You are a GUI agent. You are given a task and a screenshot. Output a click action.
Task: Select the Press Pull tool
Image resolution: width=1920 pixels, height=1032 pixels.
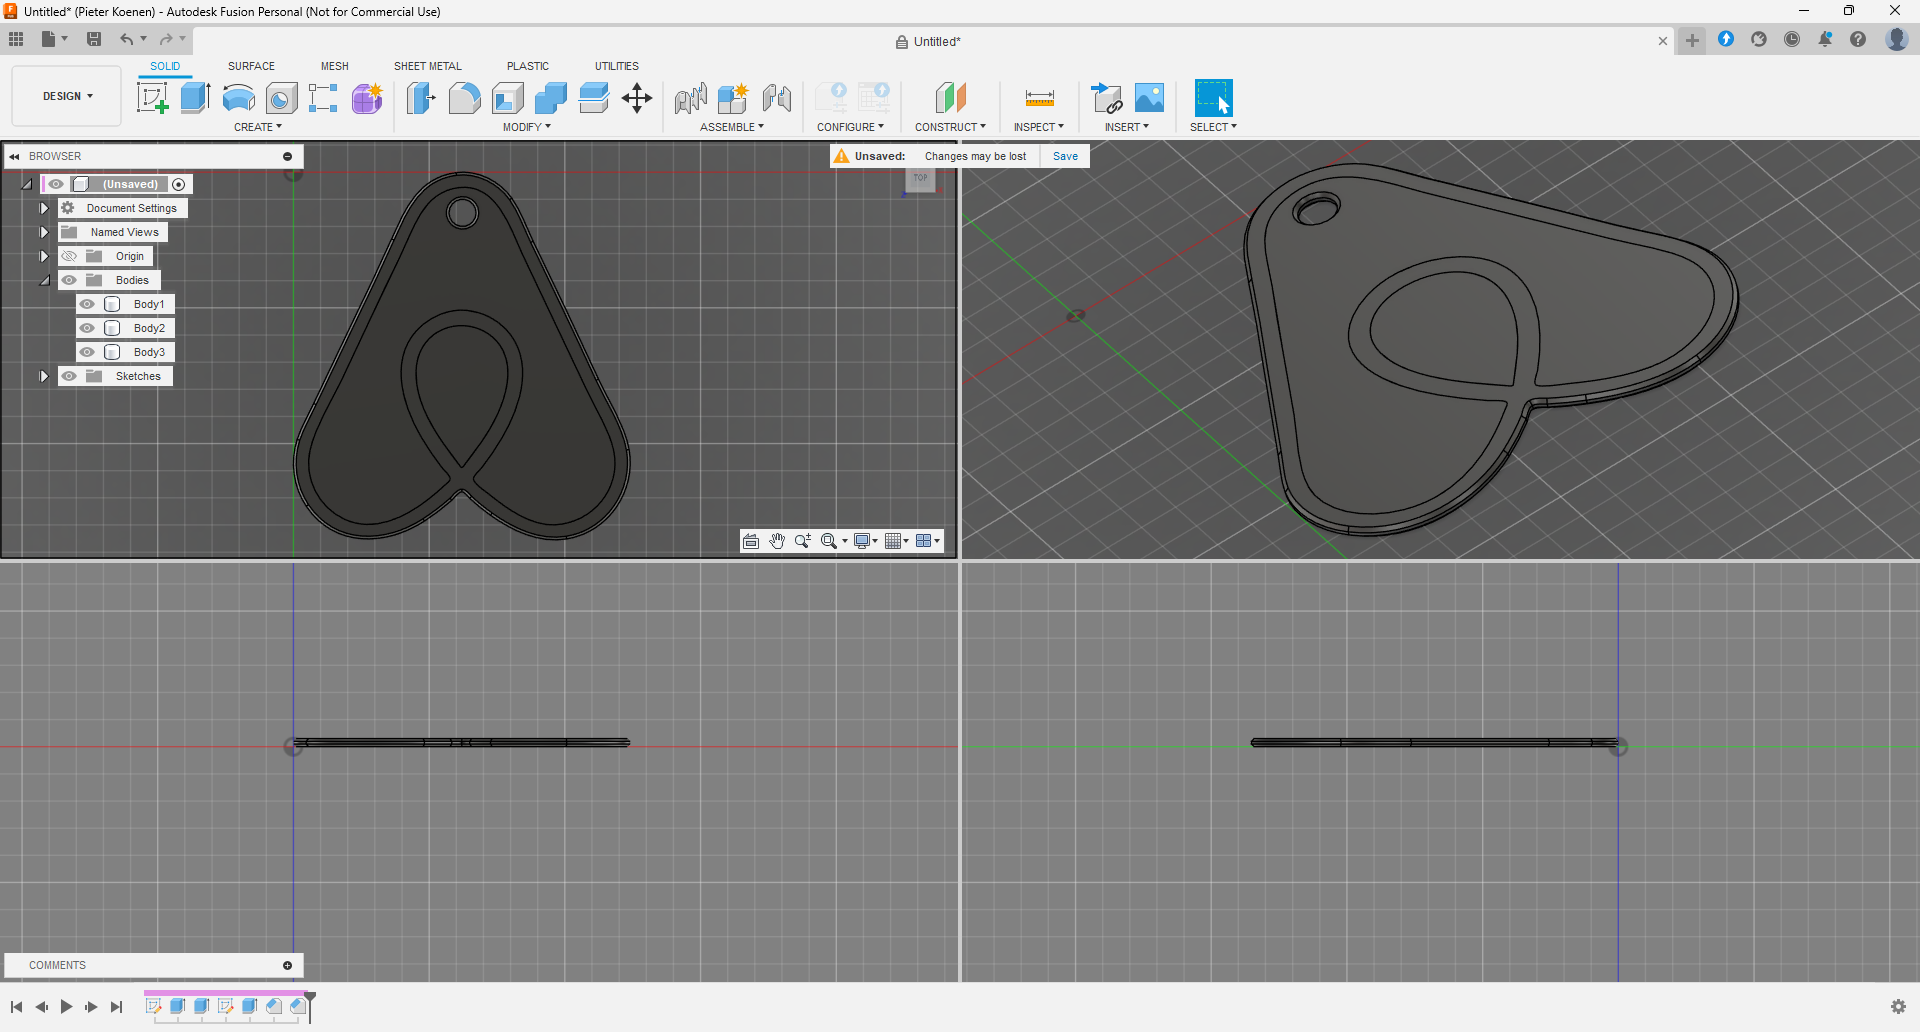coord(421,98)
